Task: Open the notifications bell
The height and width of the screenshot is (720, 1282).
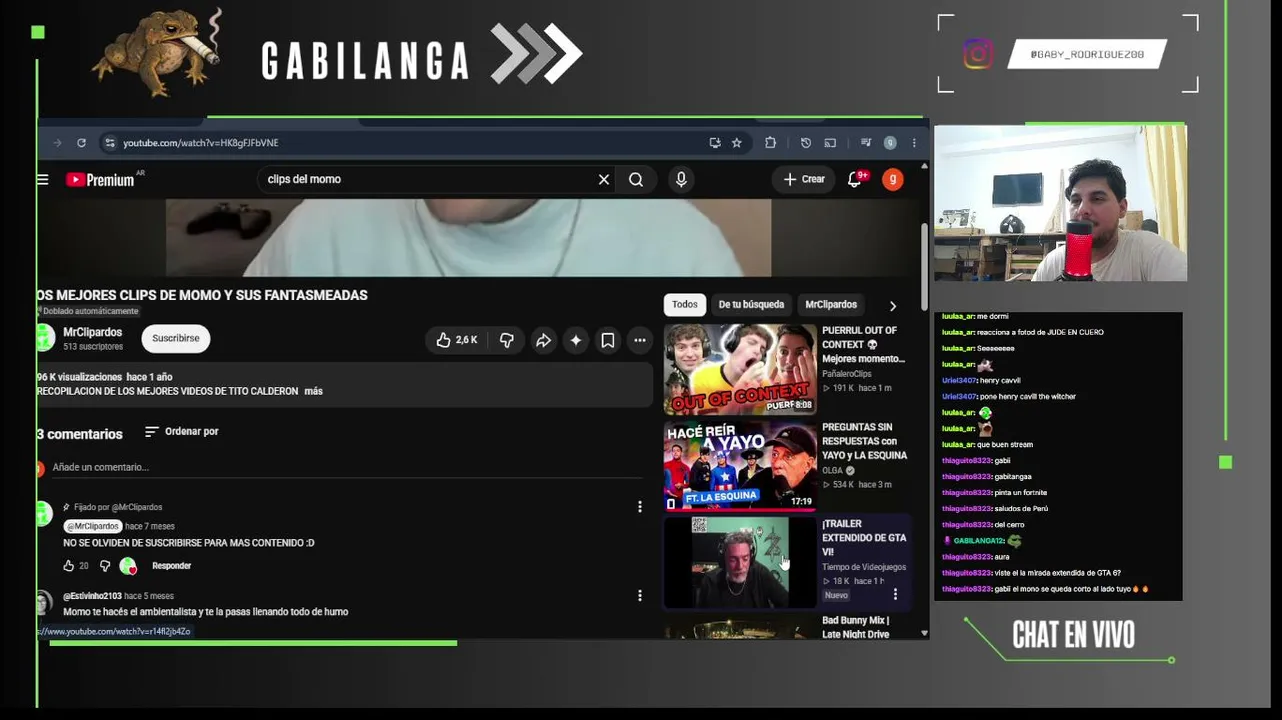Action: click(855, 180)
